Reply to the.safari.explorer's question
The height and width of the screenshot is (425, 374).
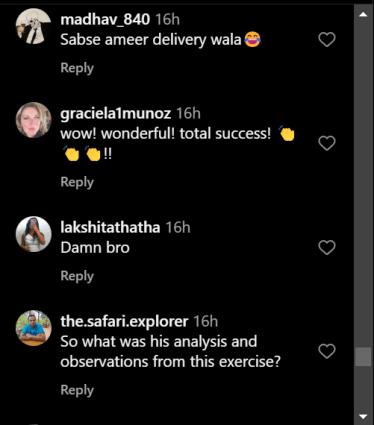point(77,390)
